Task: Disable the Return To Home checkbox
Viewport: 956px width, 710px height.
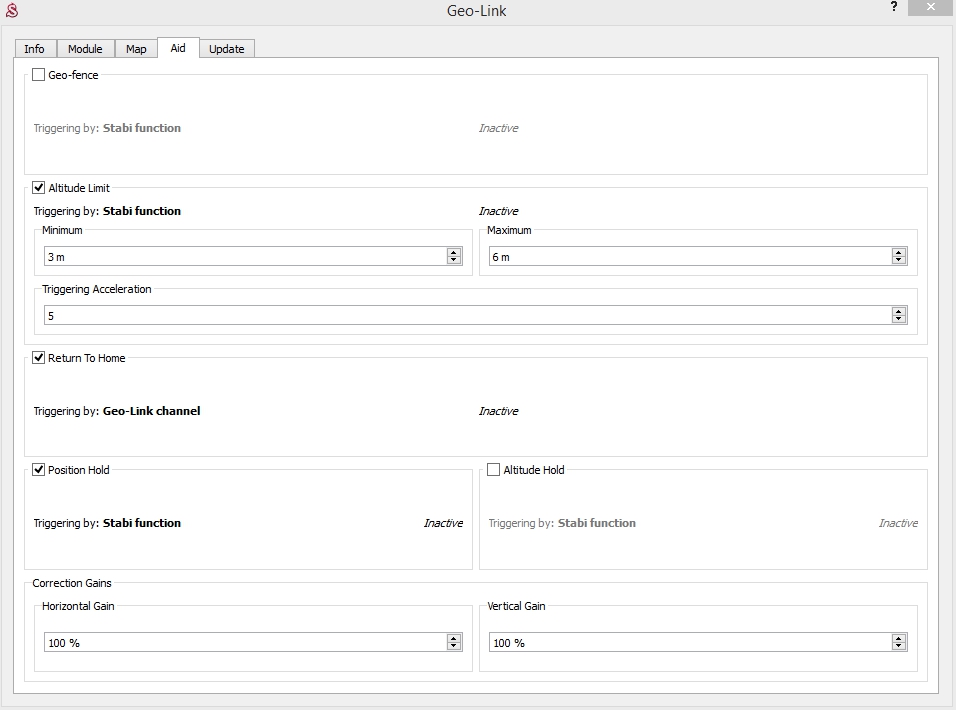Action: pyautogui.click(x=39, y=358)
